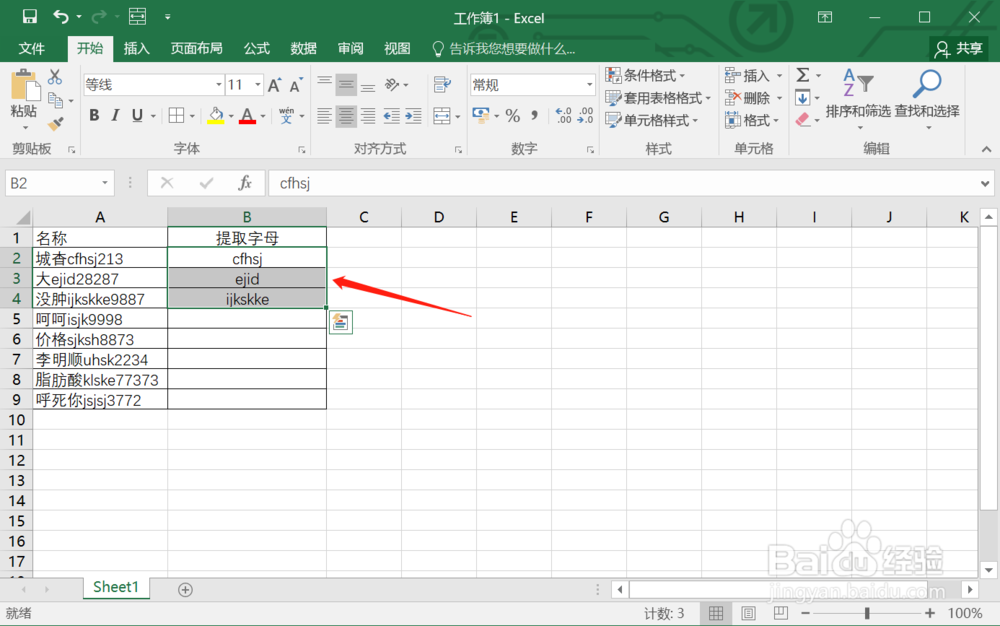Switch to the 数据 ribbon tab
The height and width of the screenshot is (626, 1000).
coord(304,48)
